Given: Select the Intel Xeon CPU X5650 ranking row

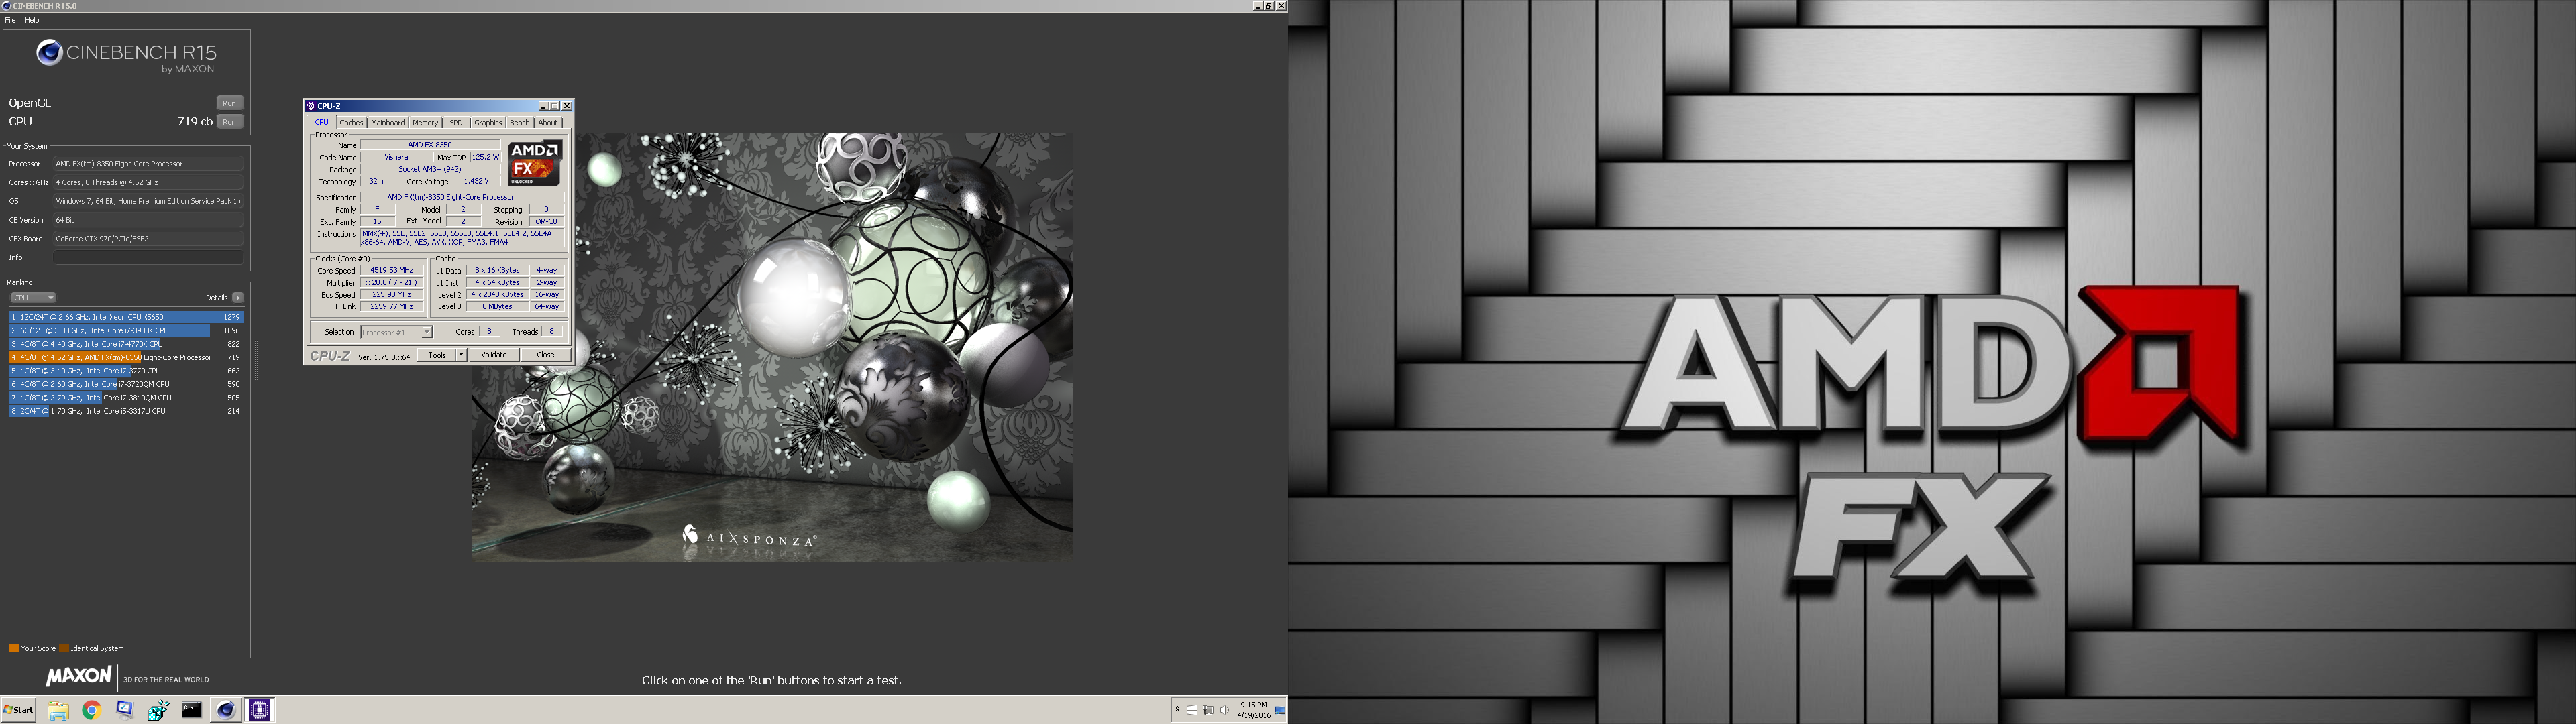Looking at the screenshot, I should (x=126, y=317).
